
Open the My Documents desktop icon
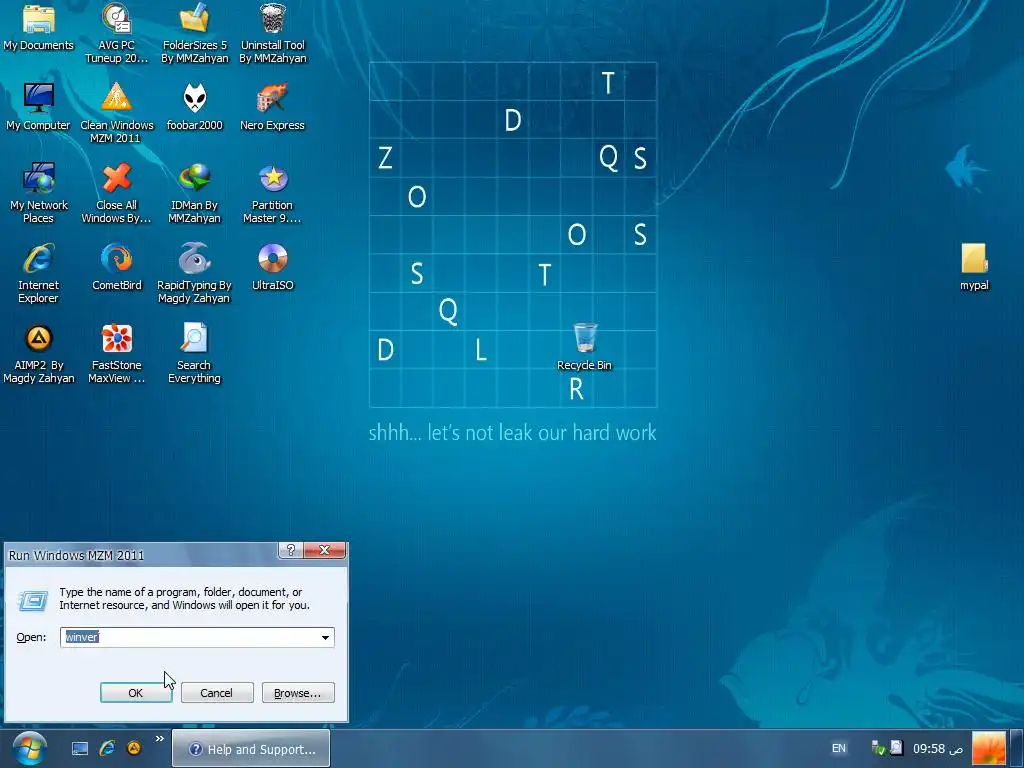(39, 27)
